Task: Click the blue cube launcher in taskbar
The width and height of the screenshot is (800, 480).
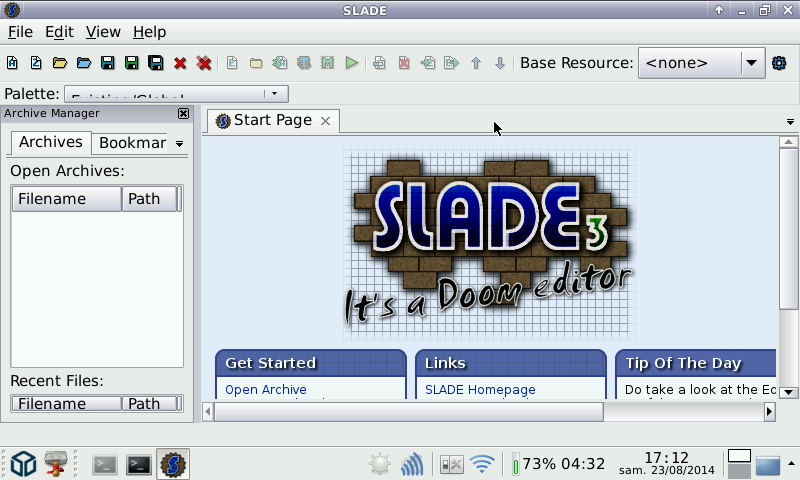Action: 23,464
